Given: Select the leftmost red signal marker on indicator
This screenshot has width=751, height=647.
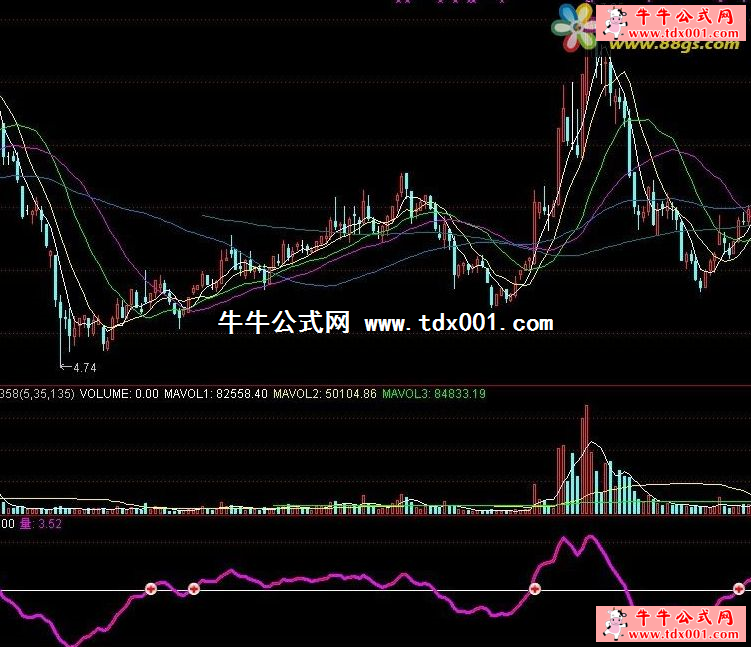Looking at the screenshot, I should (x=152, y=589).
